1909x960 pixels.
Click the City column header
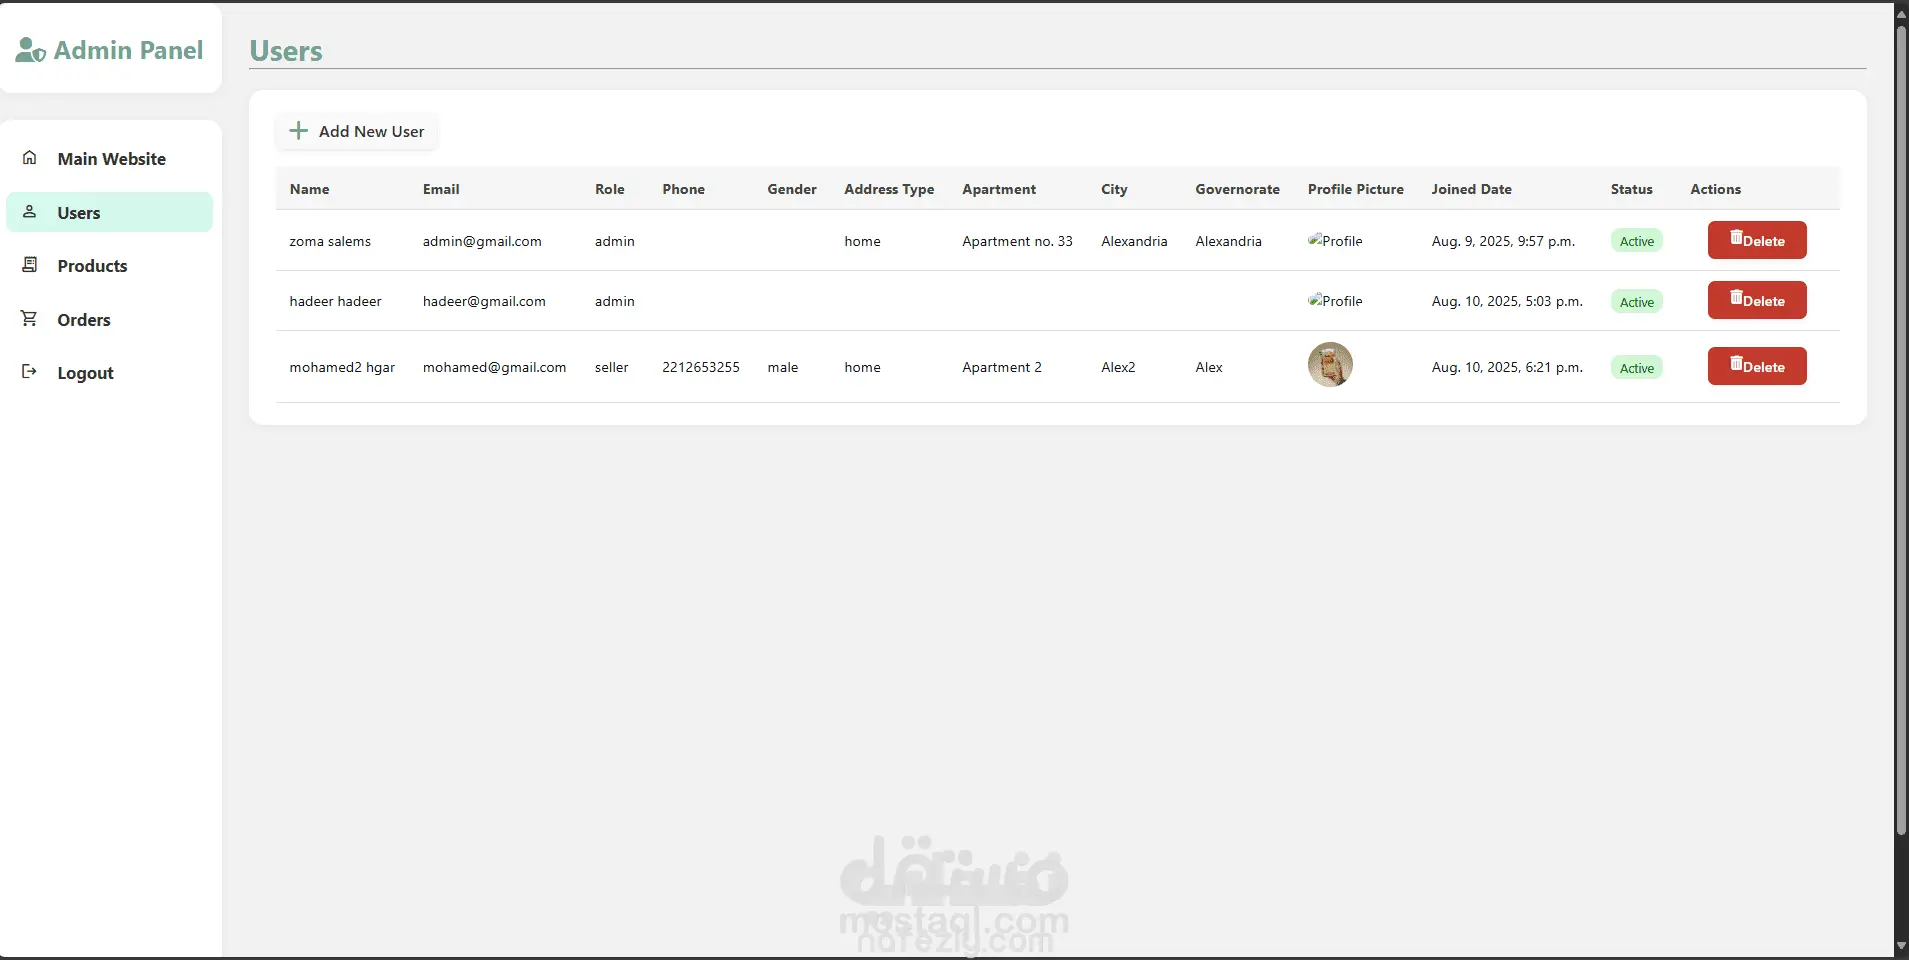(1114, 189)
